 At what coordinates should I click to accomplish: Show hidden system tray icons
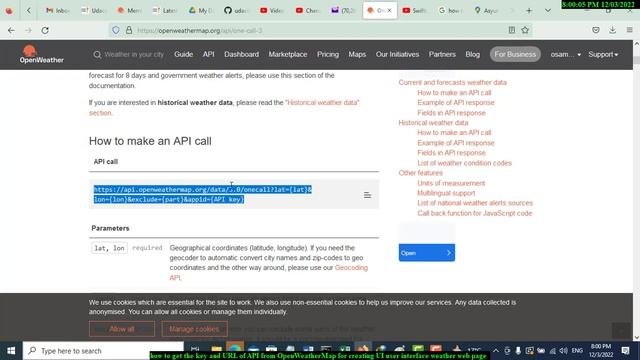pyautogui.click(x=496, y=351)
